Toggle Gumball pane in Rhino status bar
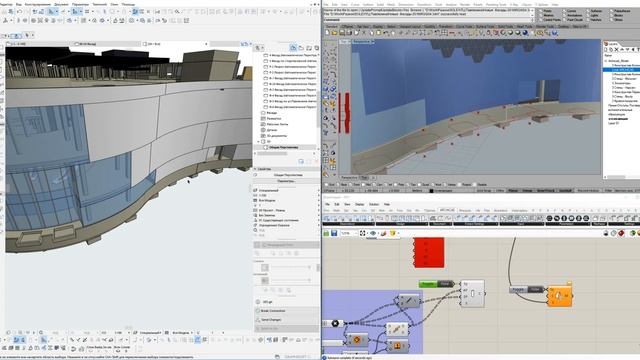 [565, 191]
